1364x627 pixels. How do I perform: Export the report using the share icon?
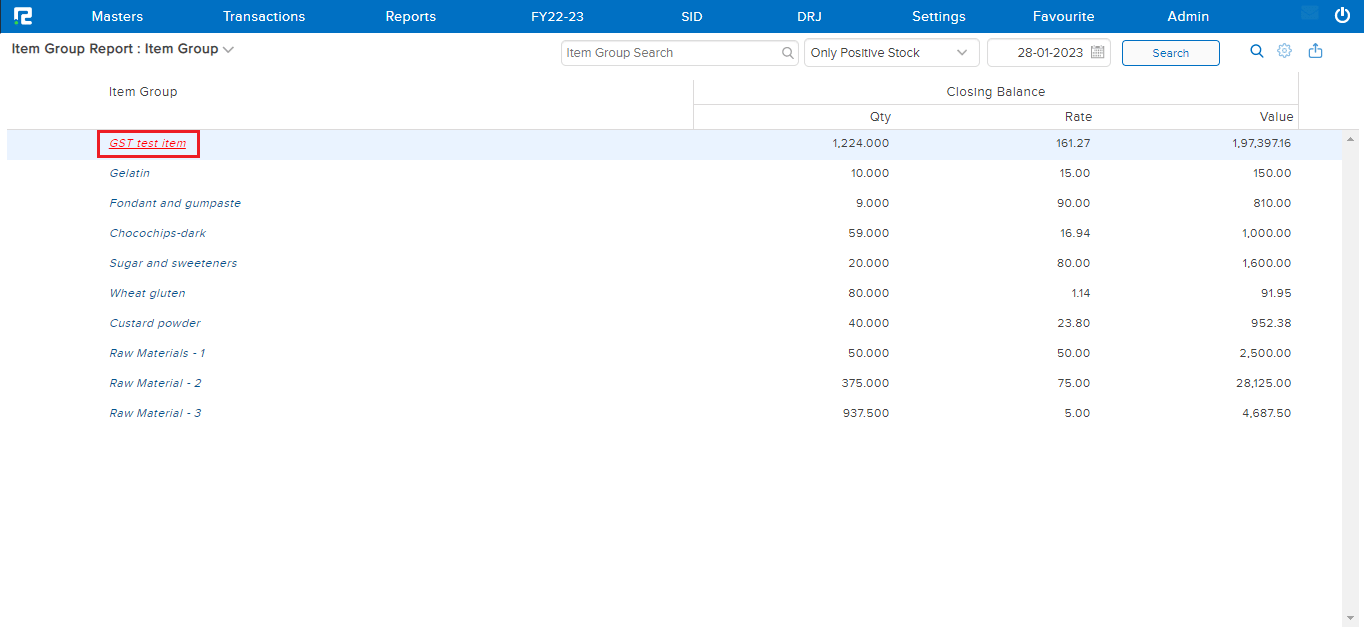(1315, 50)
